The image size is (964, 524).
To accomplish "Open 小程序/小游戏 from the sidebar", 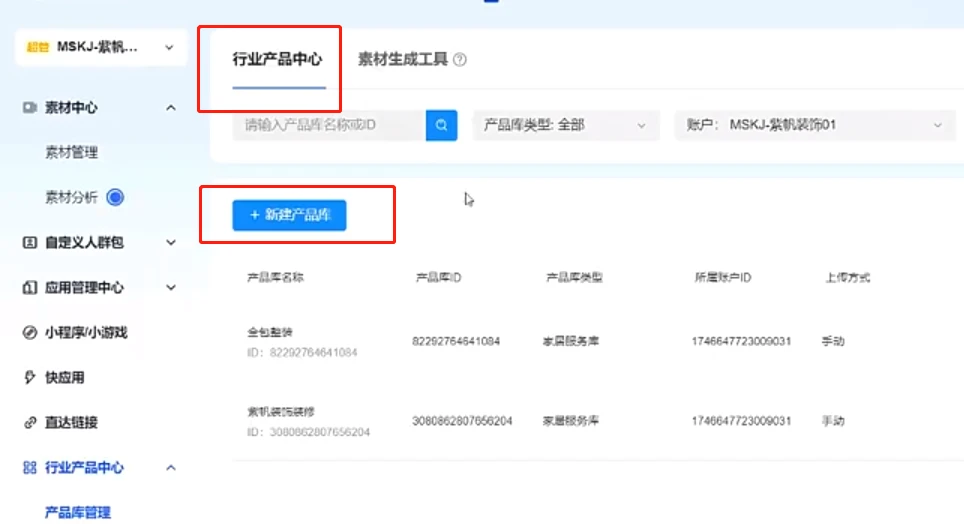I will [x=85, y=333].
